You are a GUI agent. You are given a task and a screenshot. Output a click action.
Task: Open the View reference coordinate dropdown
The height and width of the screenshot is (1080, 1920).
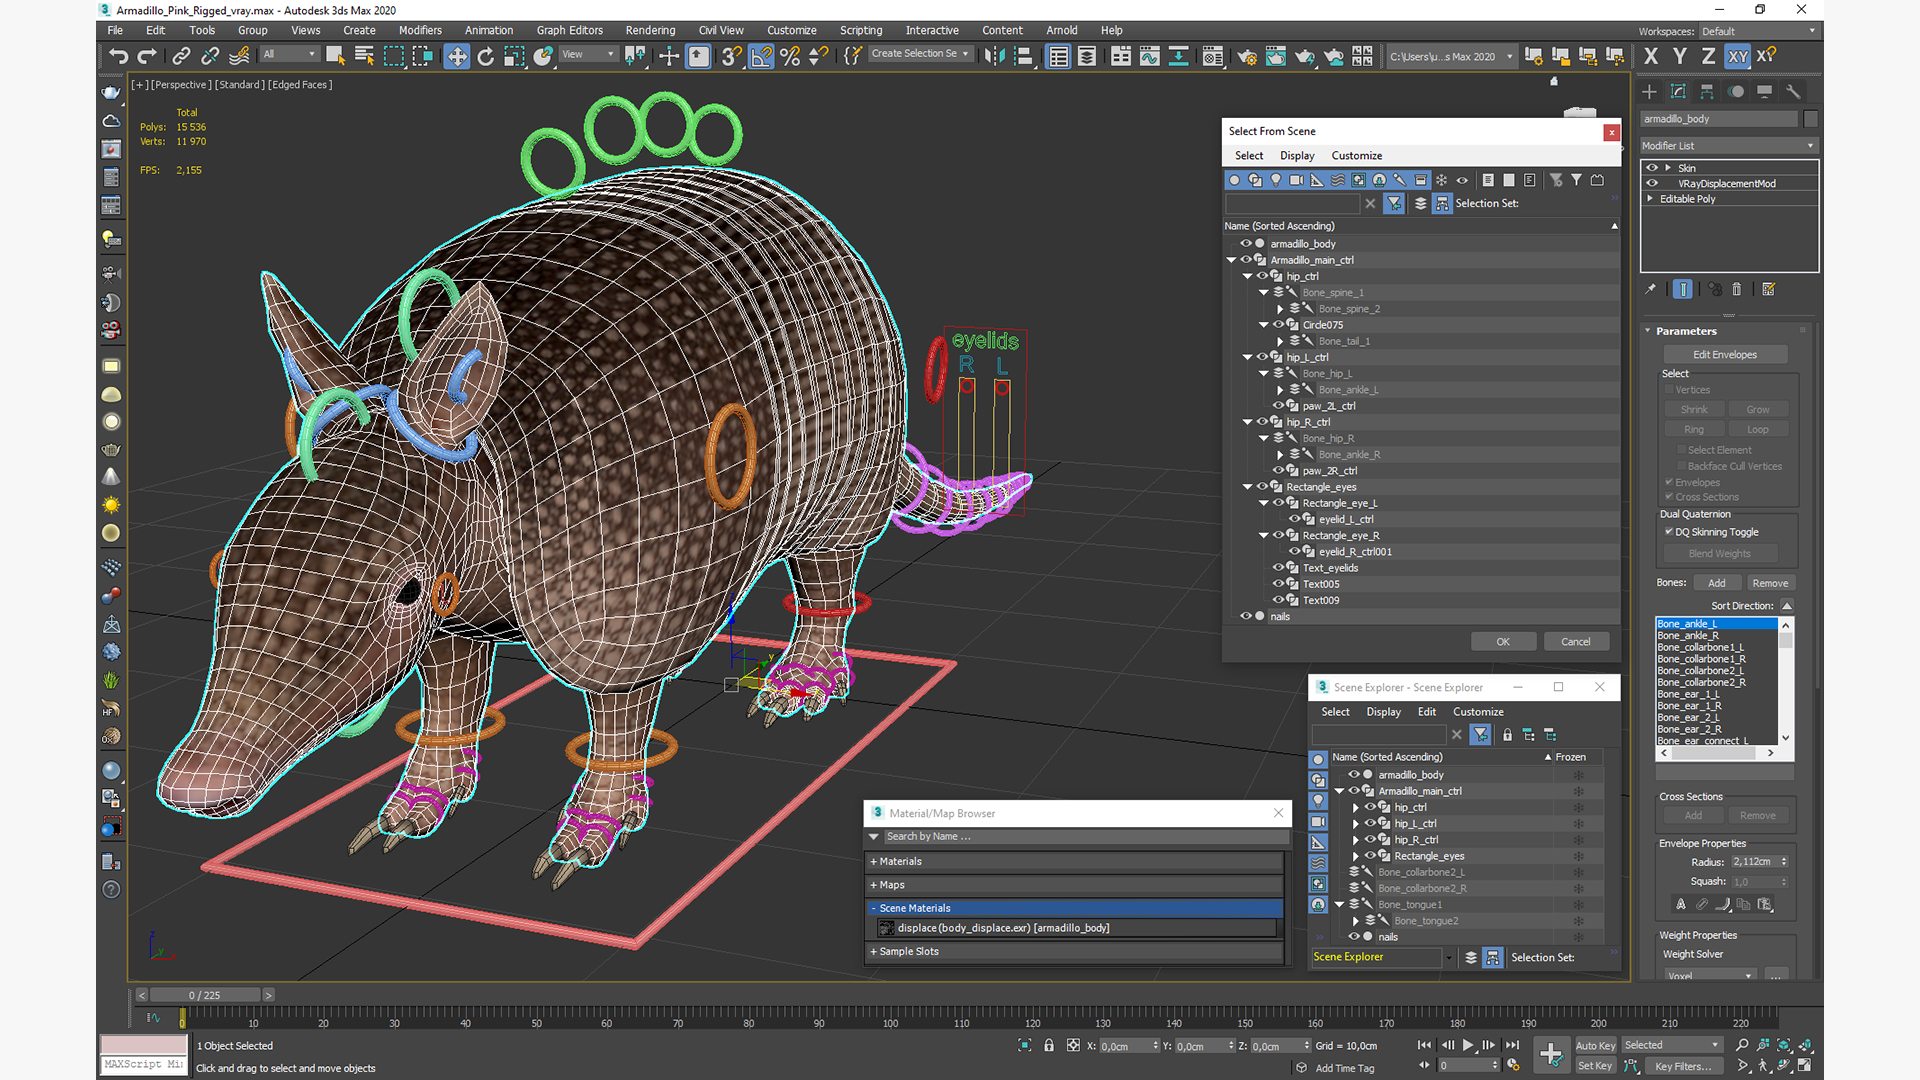pos(587,55)
